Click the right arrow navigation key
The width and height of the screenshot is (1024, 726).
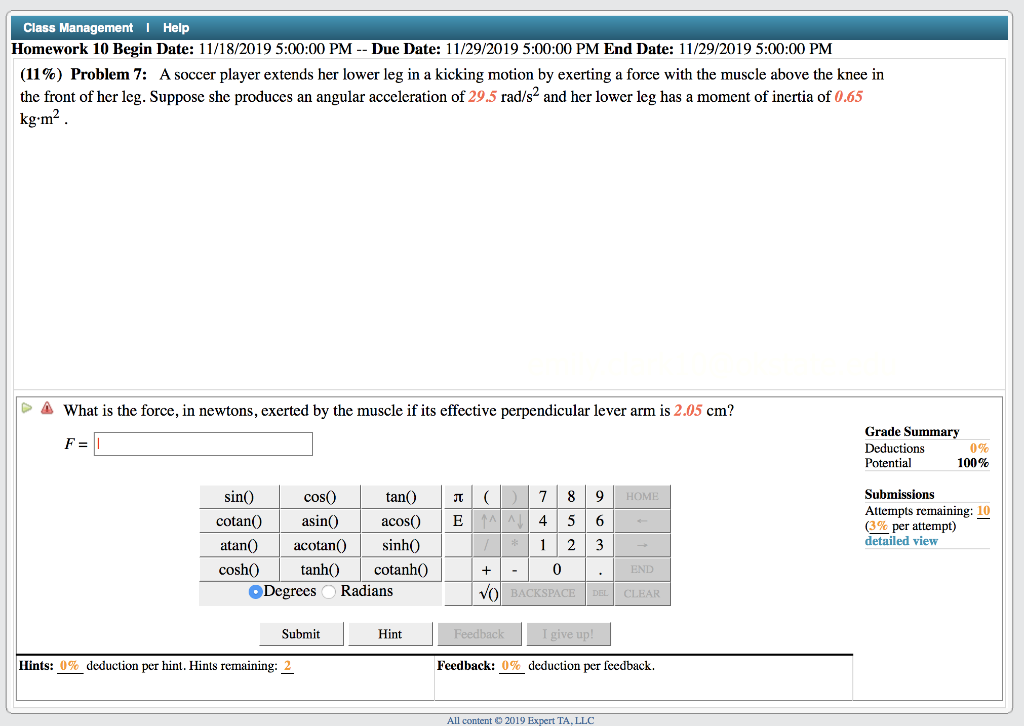pyautogui.click(x=641, y=544)
